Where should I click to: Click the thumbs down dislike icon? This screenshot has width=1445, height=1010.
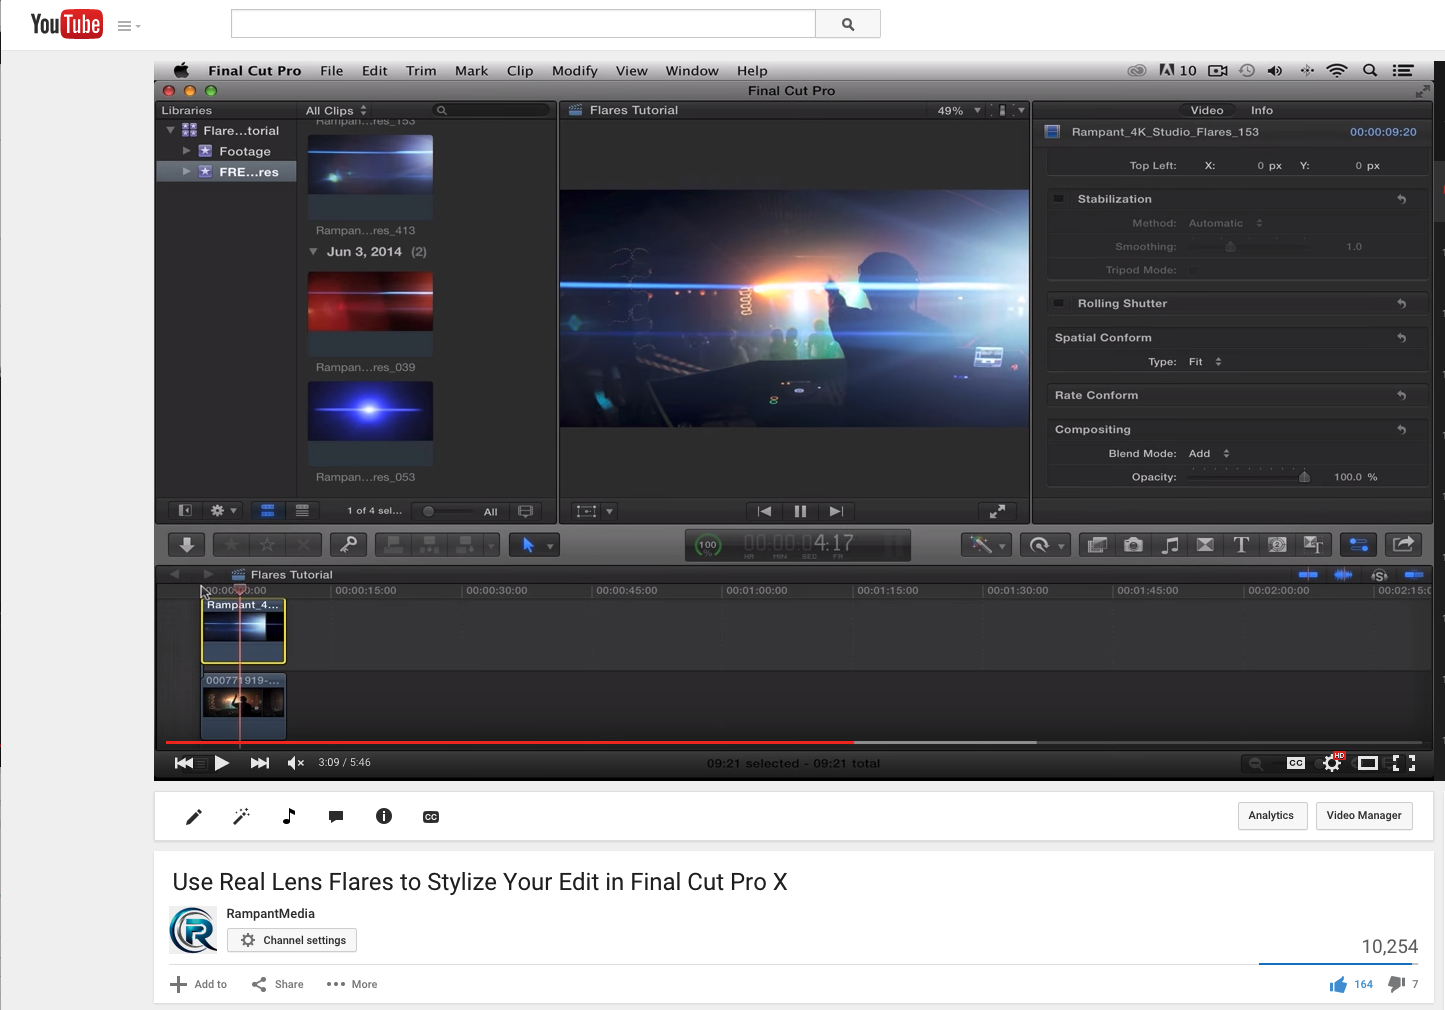click(1397, 985)
